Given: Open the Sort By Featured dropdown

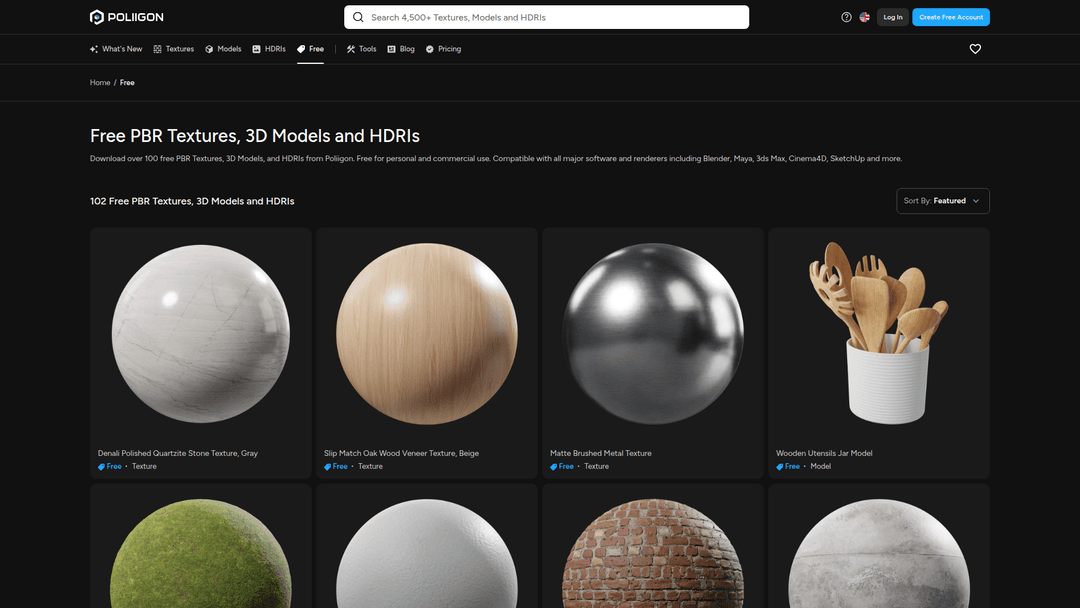Looking at the screenshot, I should (x=942, y=201).
